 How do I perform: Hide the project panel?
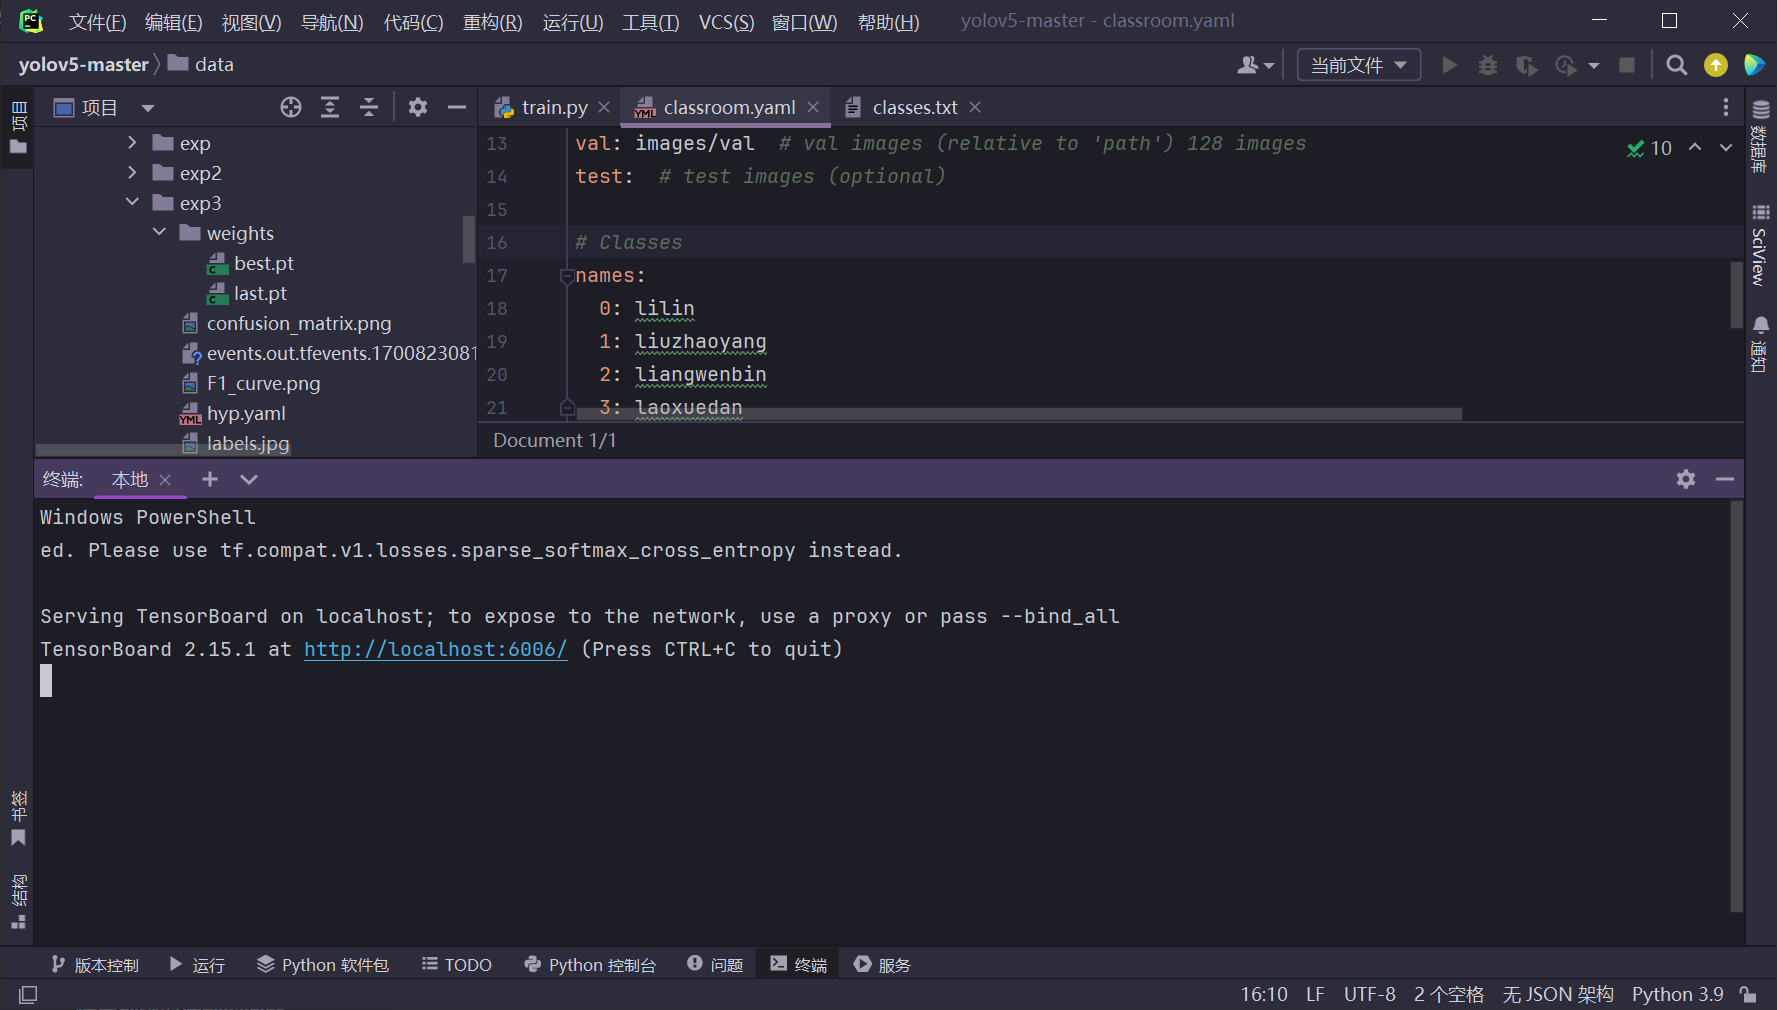coord(457,107)
